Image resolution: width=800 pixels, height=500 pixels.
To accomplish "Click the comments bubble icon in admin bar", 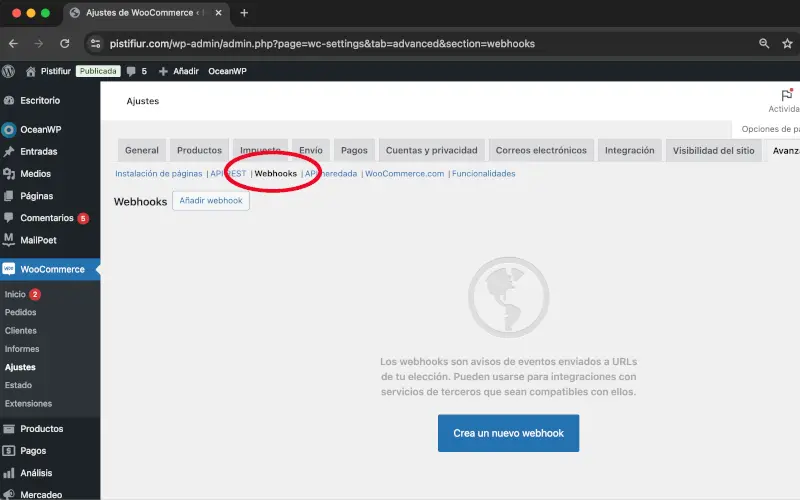I will point(131,71).
